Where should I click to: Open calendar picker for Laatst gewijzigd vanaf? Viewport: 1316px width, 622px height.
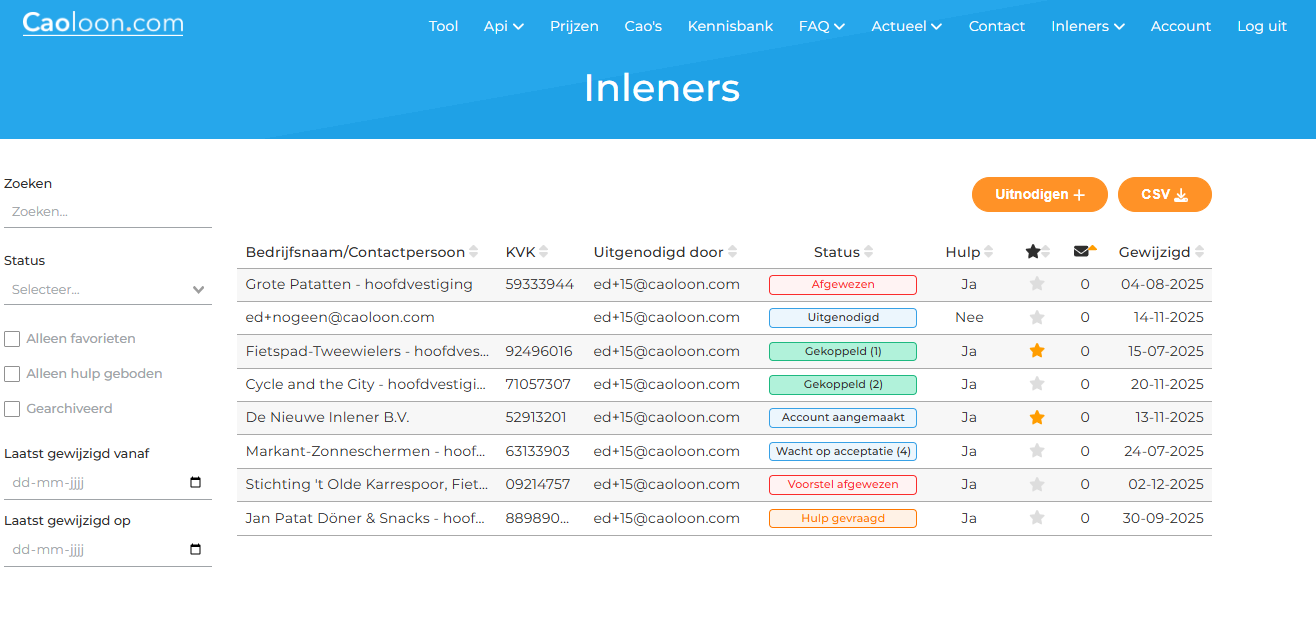pos(195,482)
